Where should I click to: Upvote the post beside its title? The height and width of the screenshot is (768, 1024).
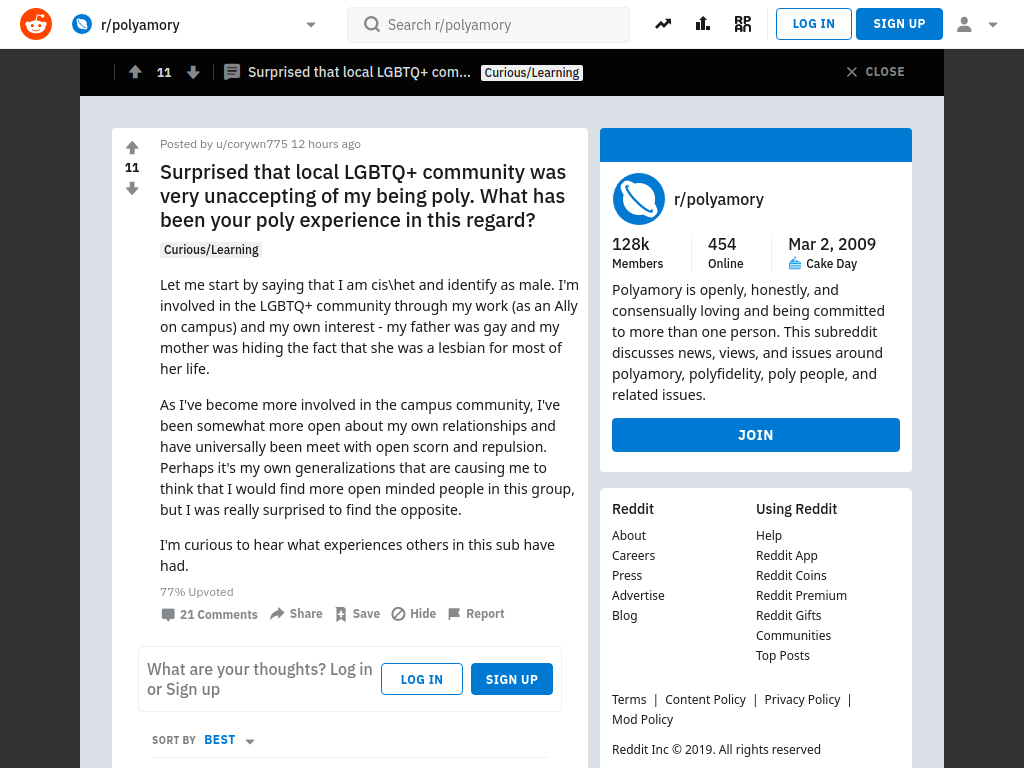click(132, 148)
